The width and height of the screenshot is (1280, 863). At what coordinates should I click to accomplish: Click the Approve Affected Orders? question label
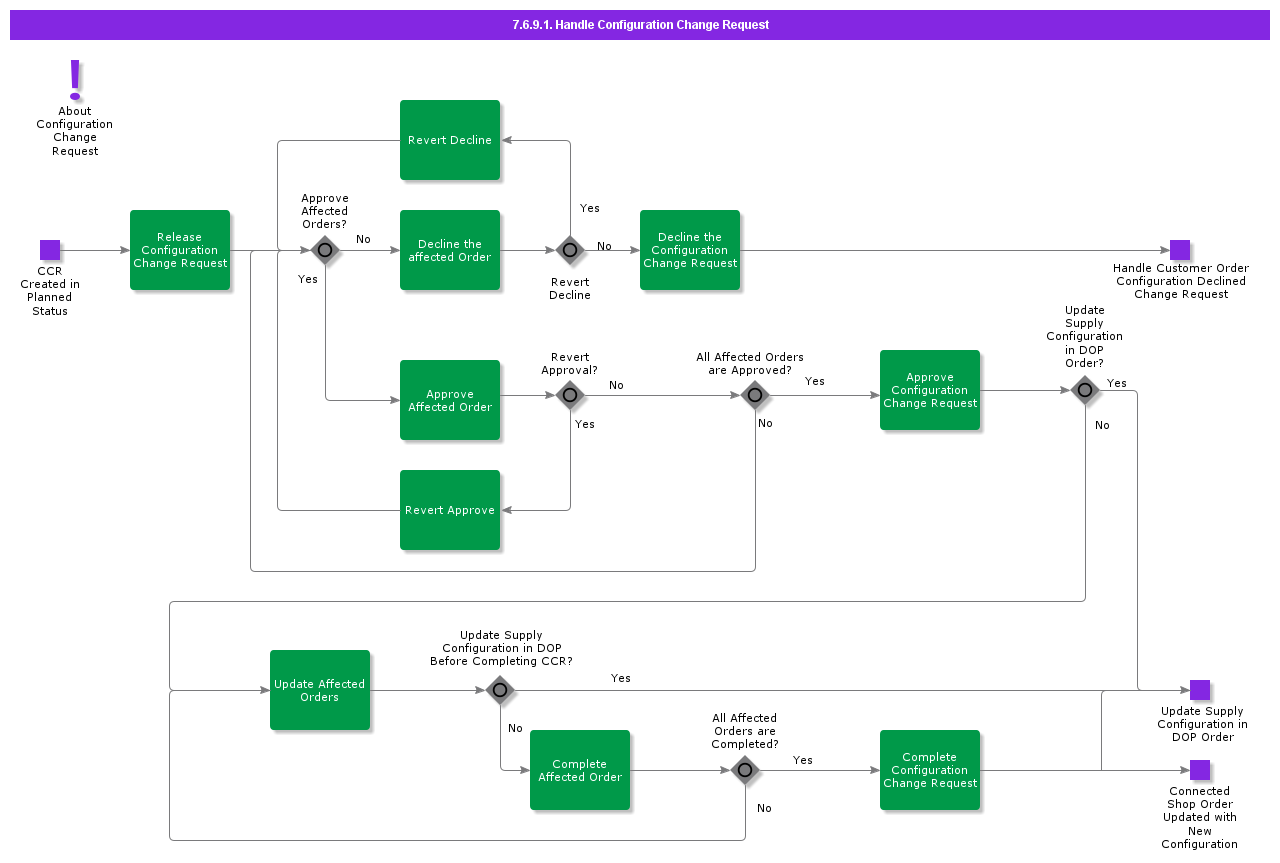[x=325, y=211]
